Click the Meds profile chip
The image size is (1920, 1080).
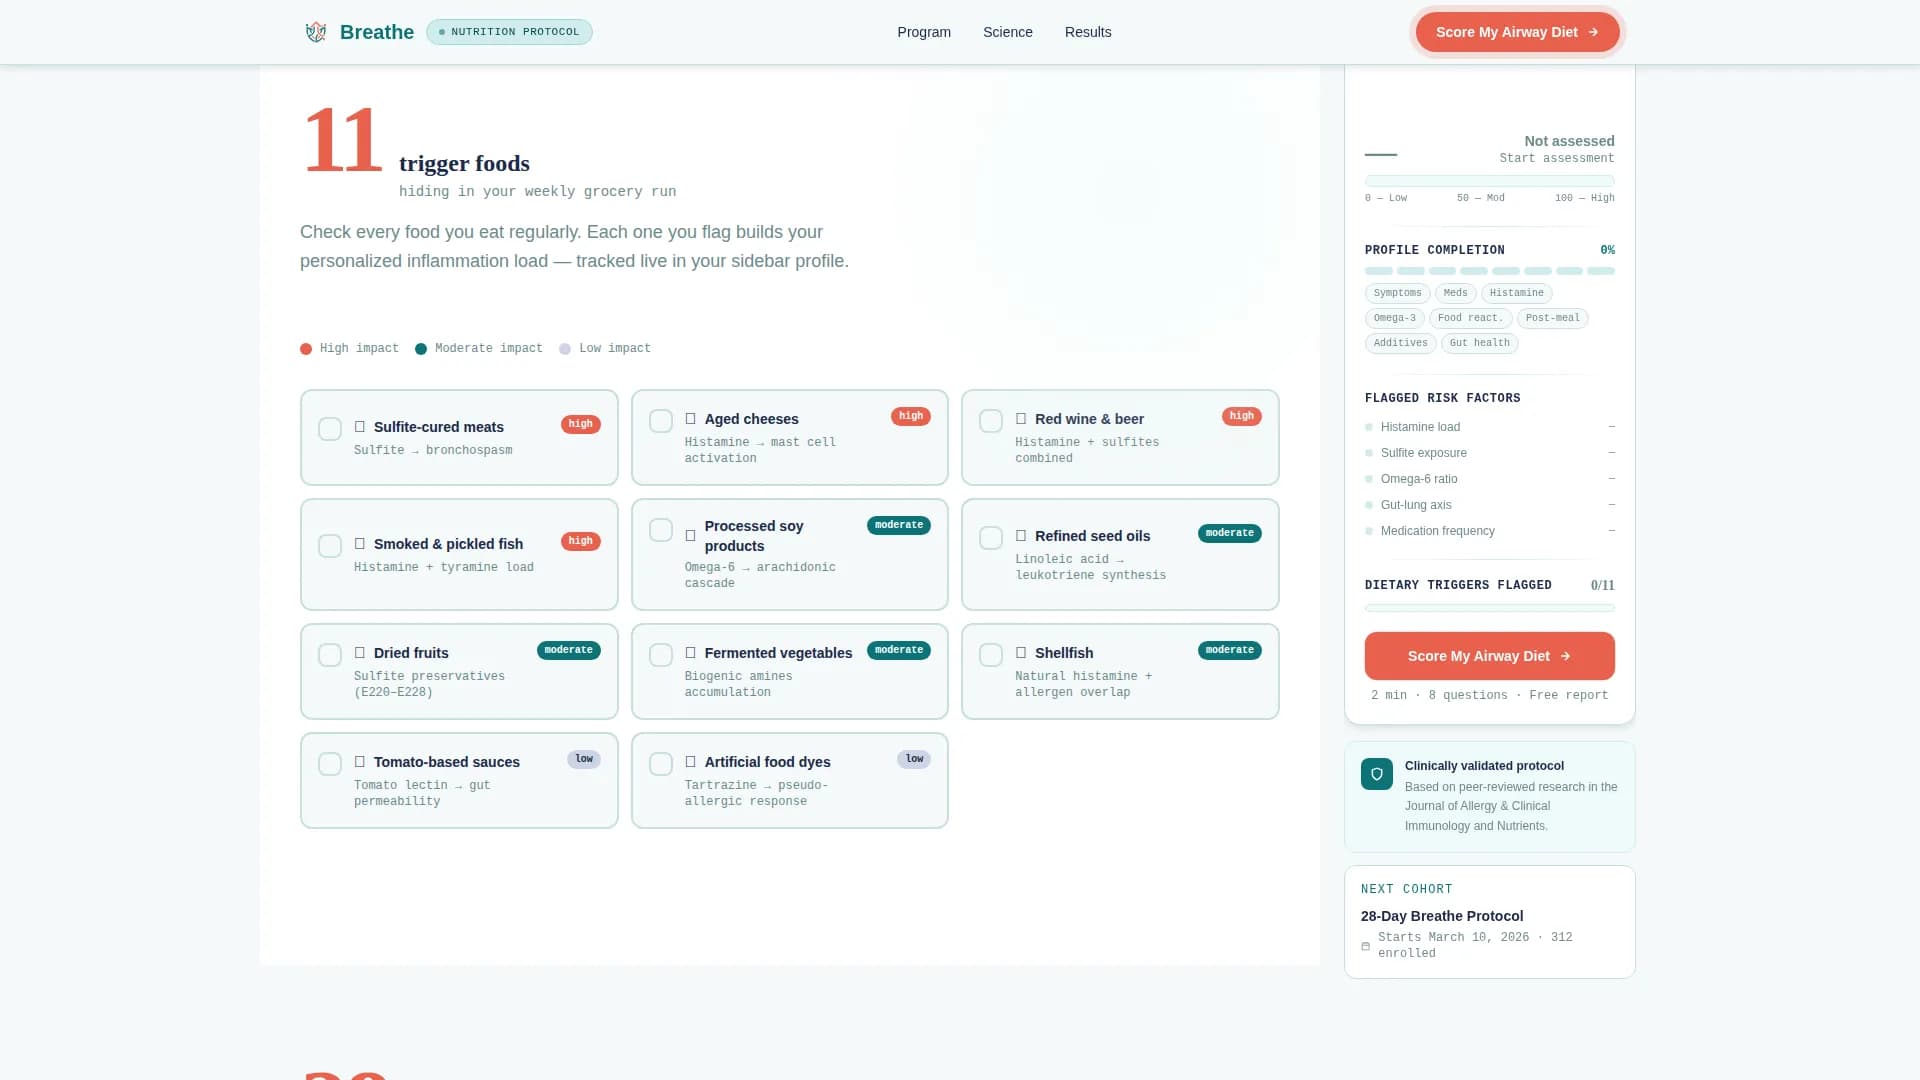[1455, 293]
